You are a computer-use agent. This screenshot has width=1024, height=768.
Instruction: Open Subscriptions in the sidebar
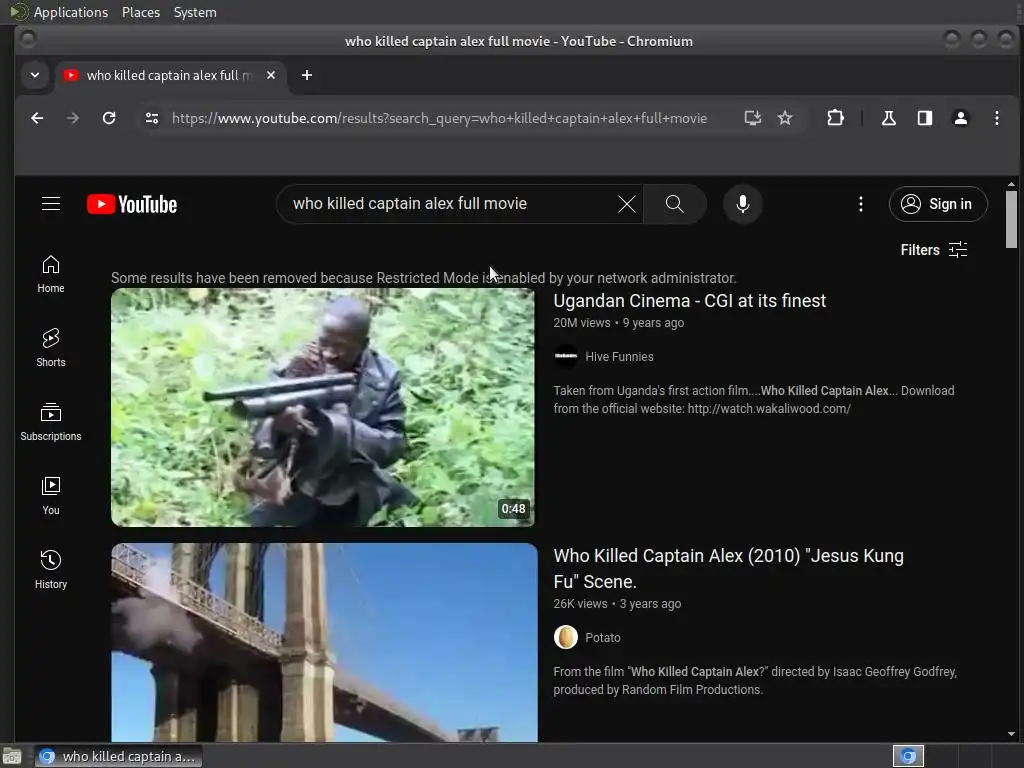click(51, 422)
